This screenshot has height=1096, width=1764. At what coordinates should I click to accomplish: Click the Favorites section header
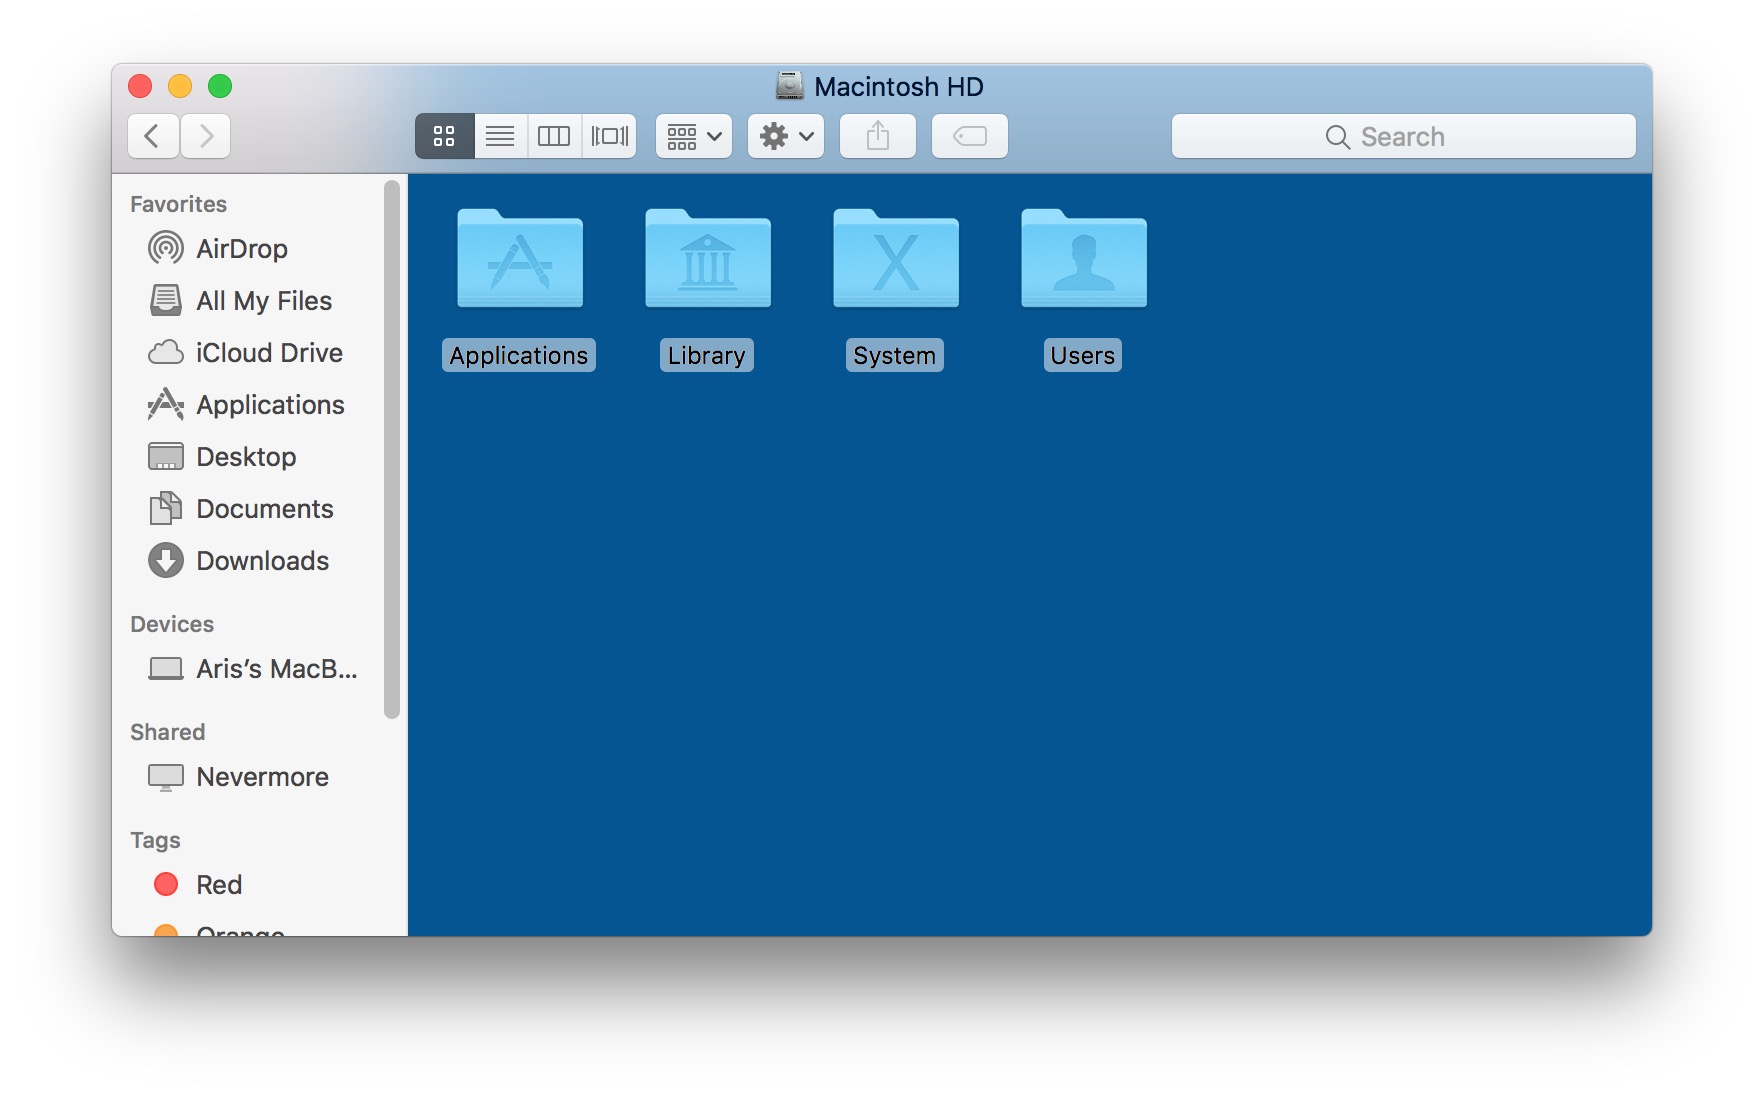(x=179, y=204)
